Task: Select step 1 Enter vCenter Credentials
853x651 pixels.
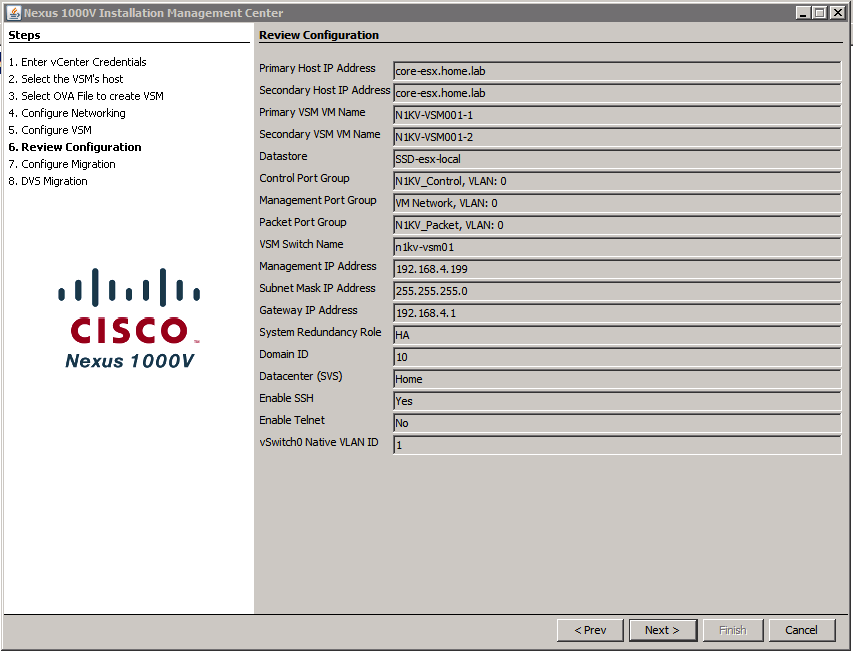Action: pos(77,62)
